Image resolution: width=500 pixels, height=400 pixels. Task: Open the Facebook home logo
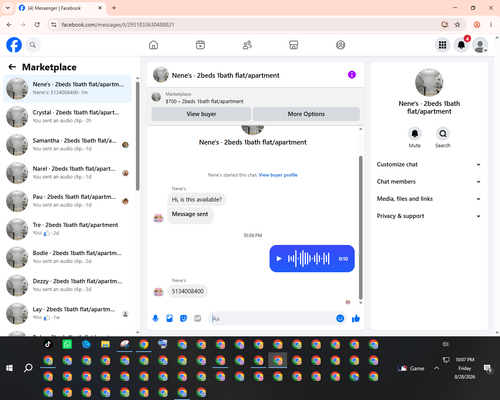[14, 45]
